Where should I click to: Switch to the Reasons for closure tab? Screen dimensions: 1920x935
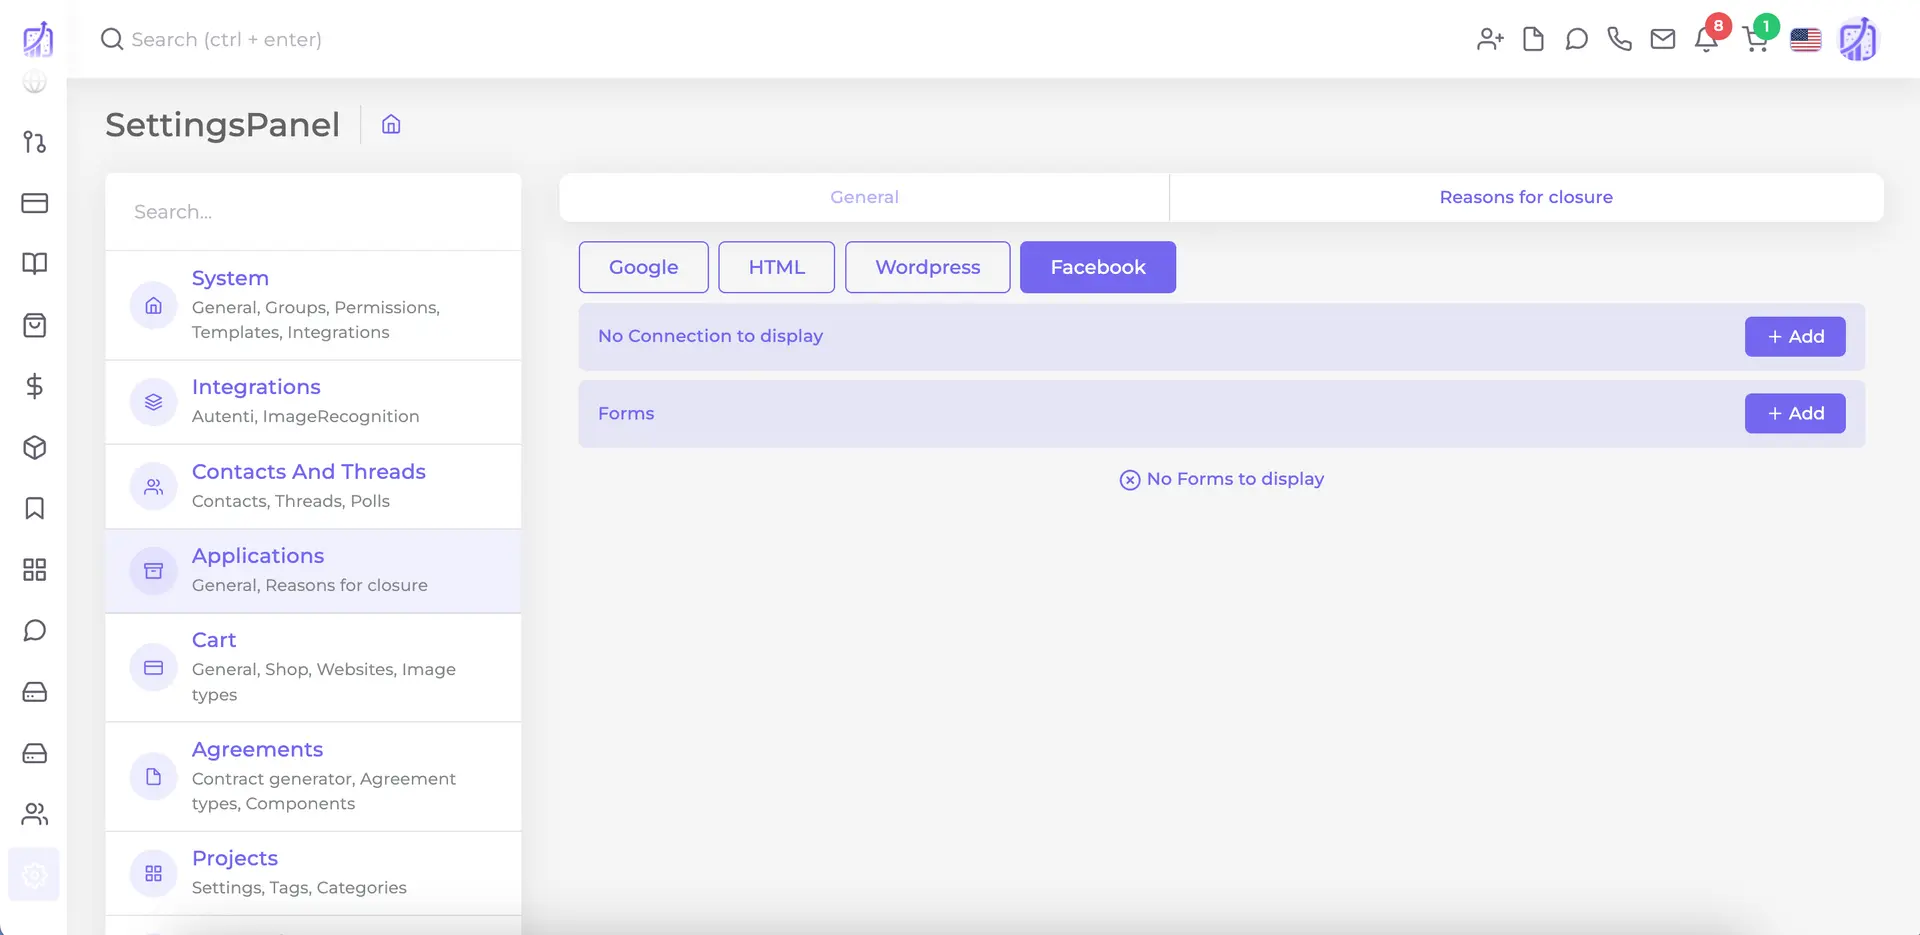1525,197
